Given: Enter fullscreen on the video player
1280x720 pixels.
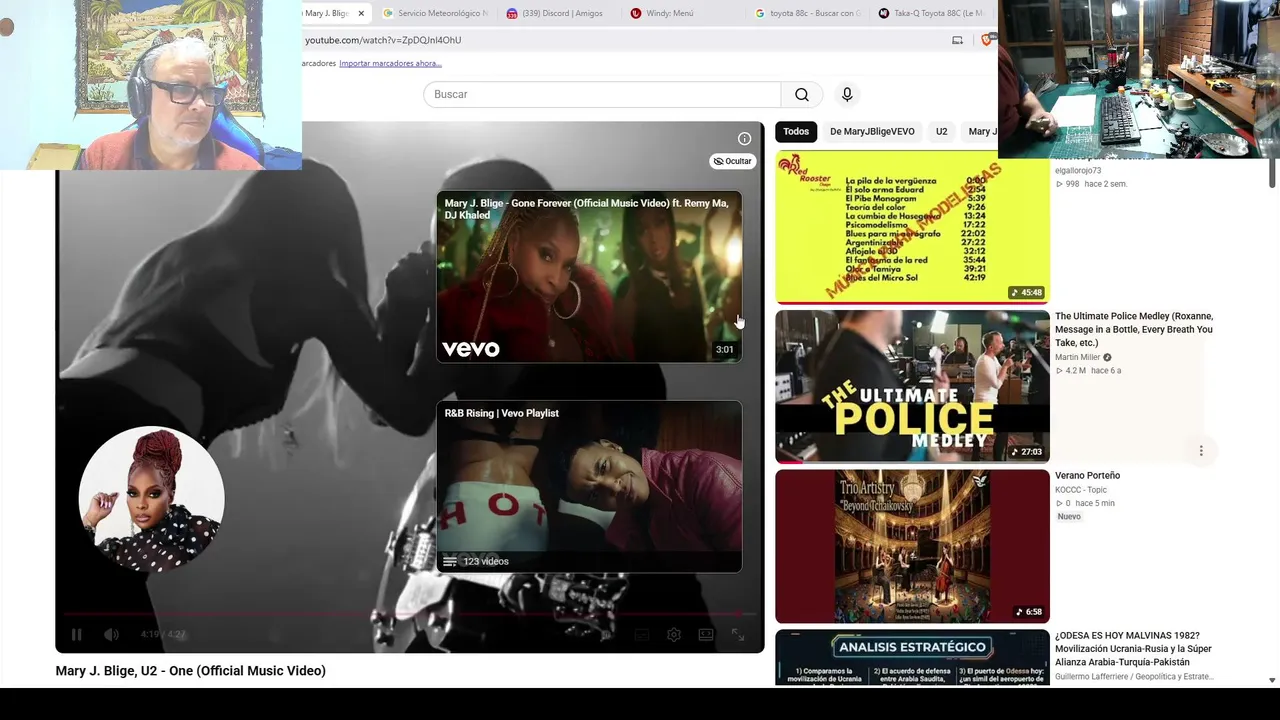Looking at the screenshot, I should pyautogui.click(x=738, y=634).
